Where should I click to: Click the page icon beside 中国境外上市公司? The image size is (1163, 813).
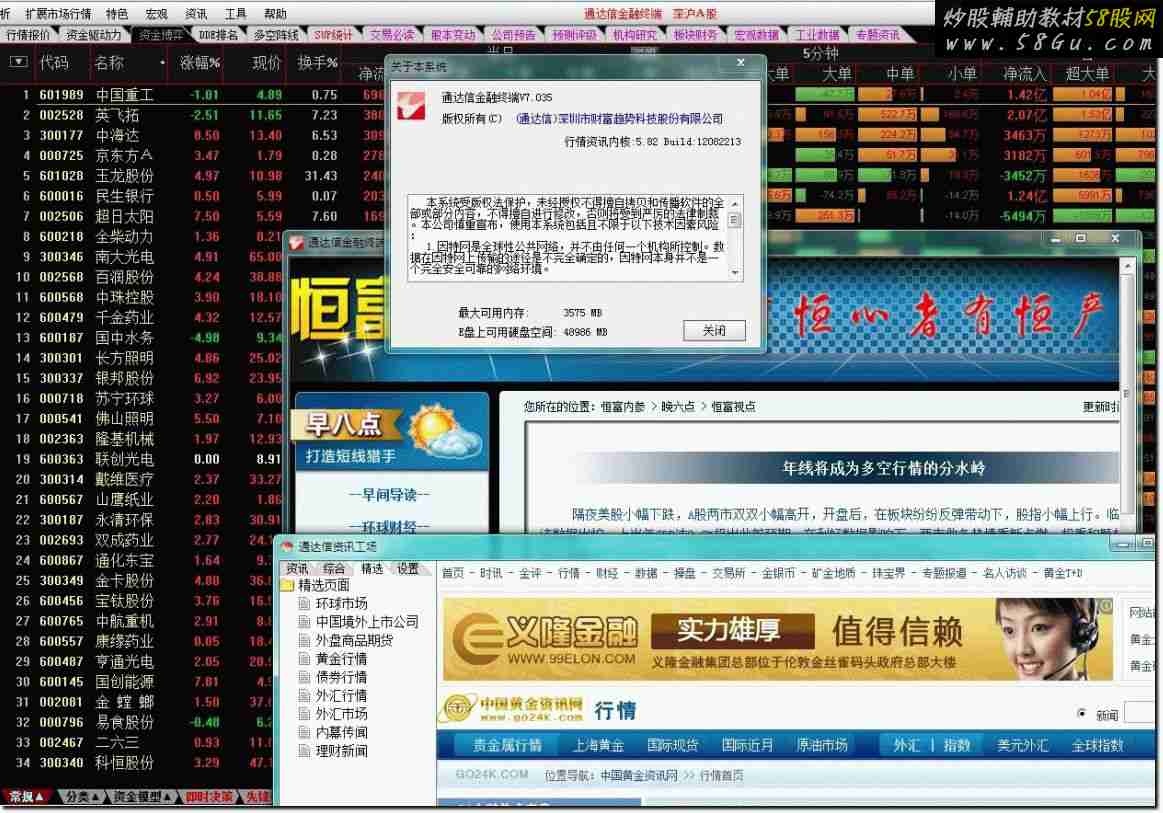(x=304, y=622)
